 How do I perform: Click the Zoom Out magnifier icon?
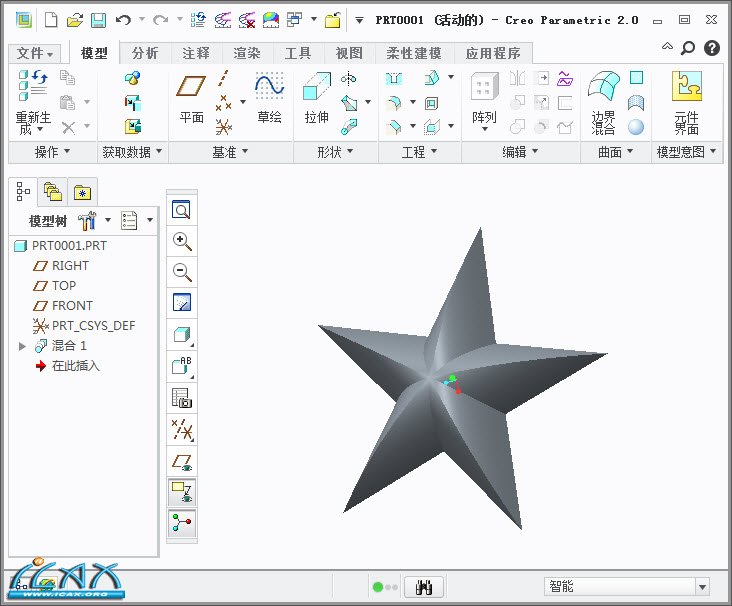182,272
